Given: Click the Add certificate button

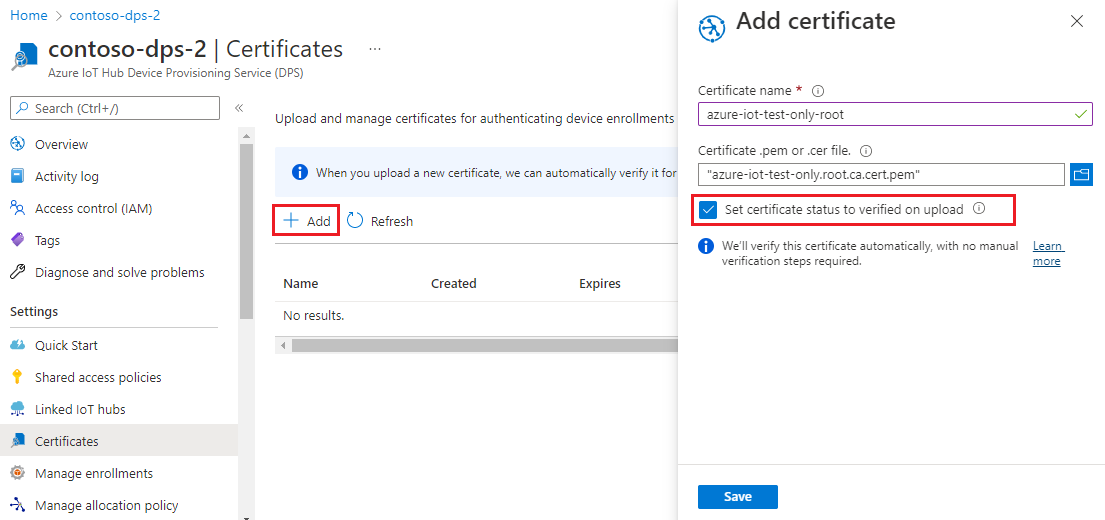Looking at the screenshot, I should (307, 221).
